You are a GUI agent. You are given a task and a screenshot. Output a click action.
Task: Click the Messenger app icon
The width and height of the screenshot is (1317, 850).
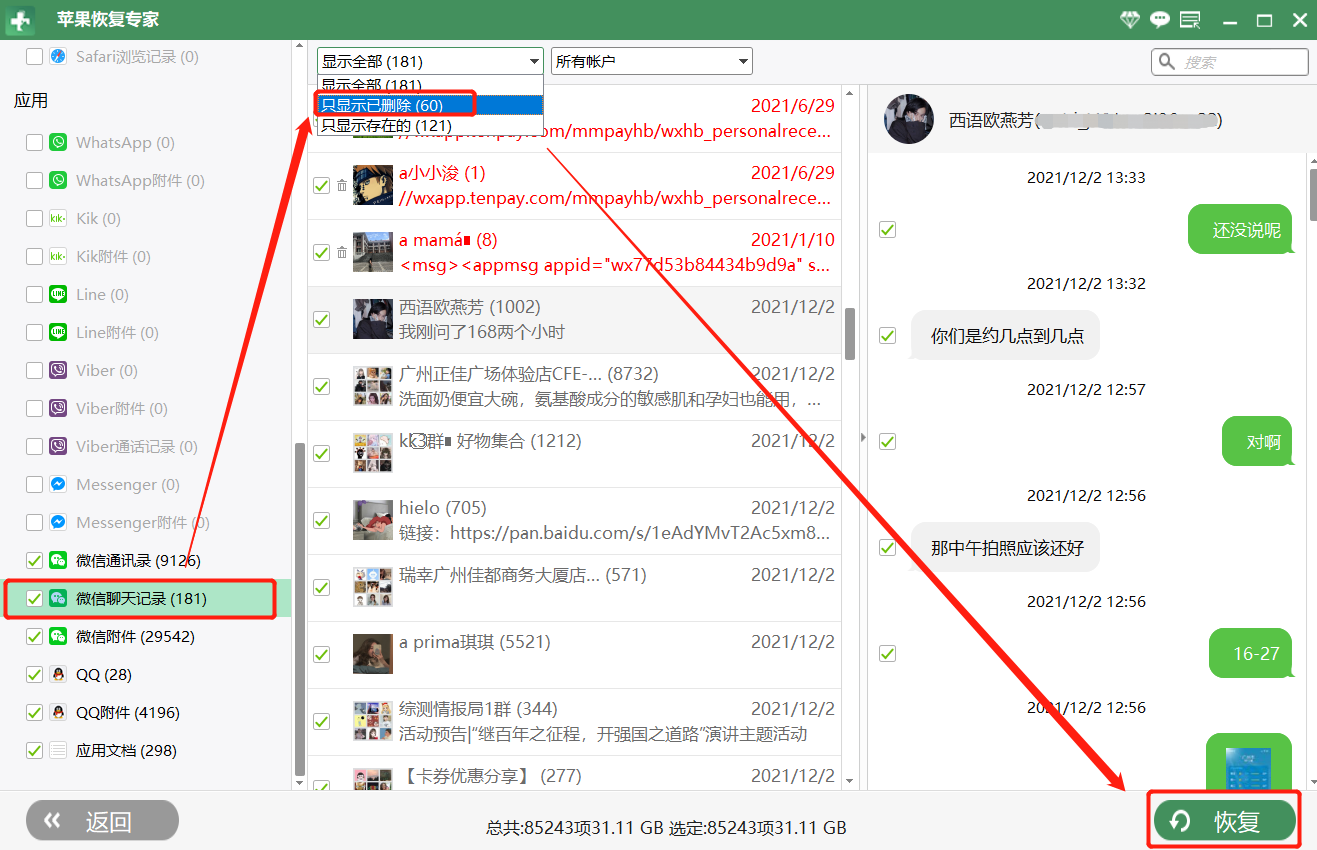pyautogui.click(x=59, y=485)
